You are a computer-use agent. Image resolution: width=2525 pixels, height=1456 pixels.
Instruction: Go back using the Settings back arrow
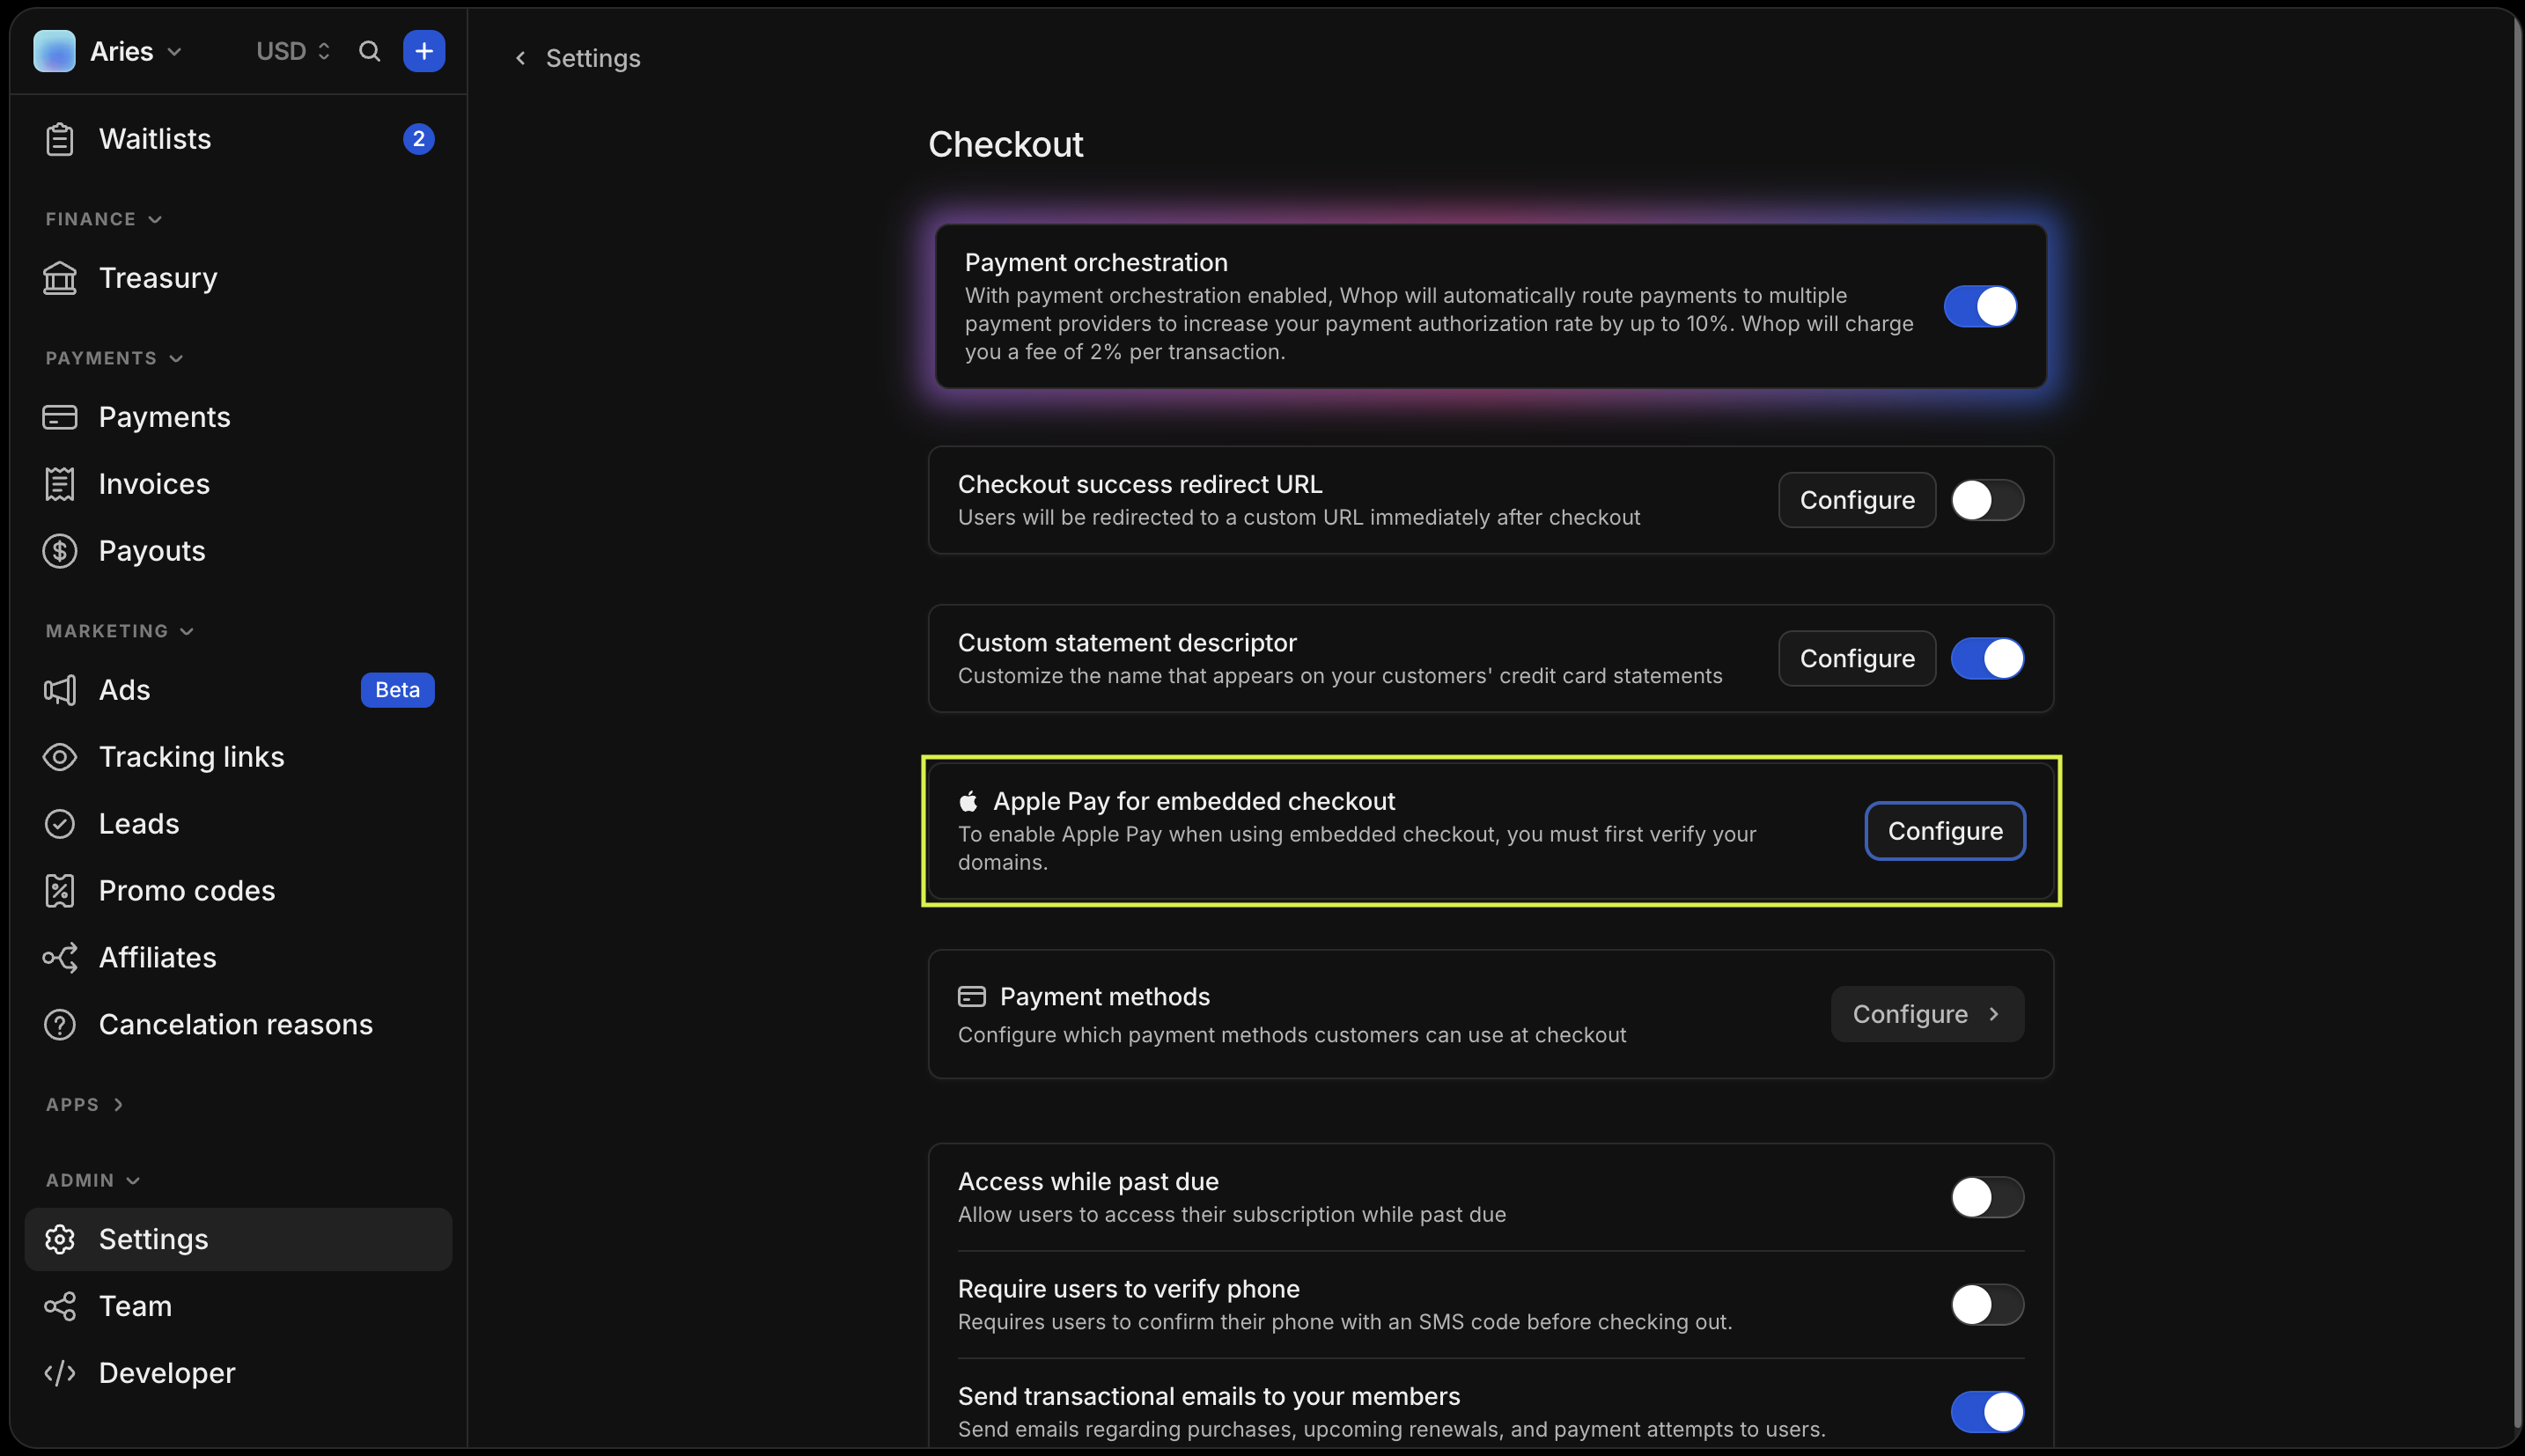[x=519, y=57]
